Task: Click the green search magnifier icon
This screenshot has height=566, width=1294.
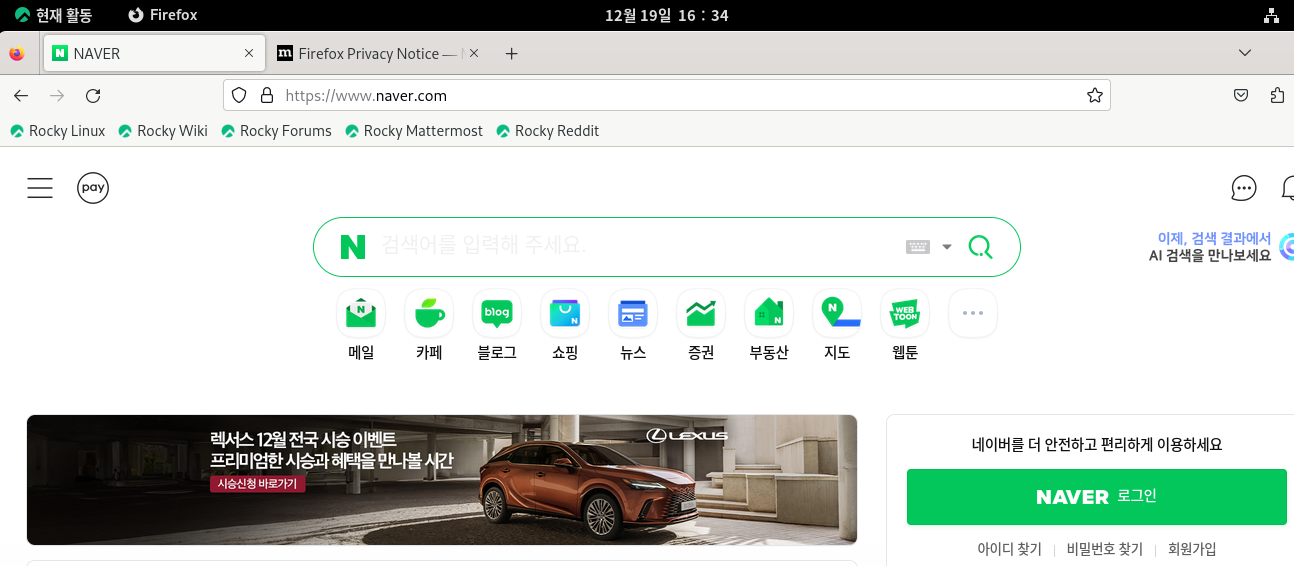Action: click(980, 247)
